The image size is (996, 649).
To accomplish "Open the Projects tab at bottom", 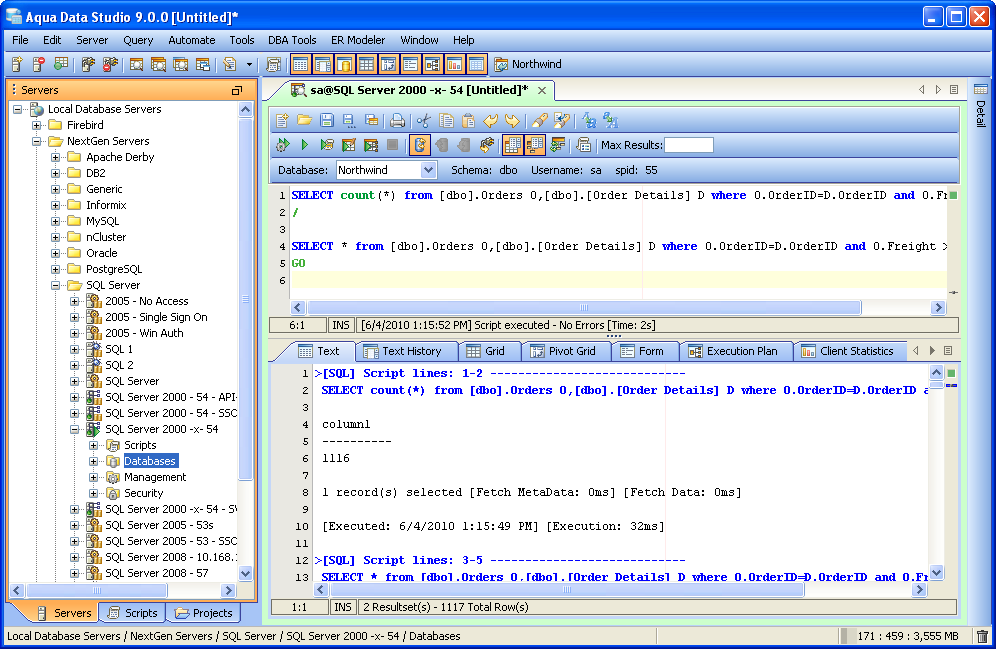I will 204,613.
